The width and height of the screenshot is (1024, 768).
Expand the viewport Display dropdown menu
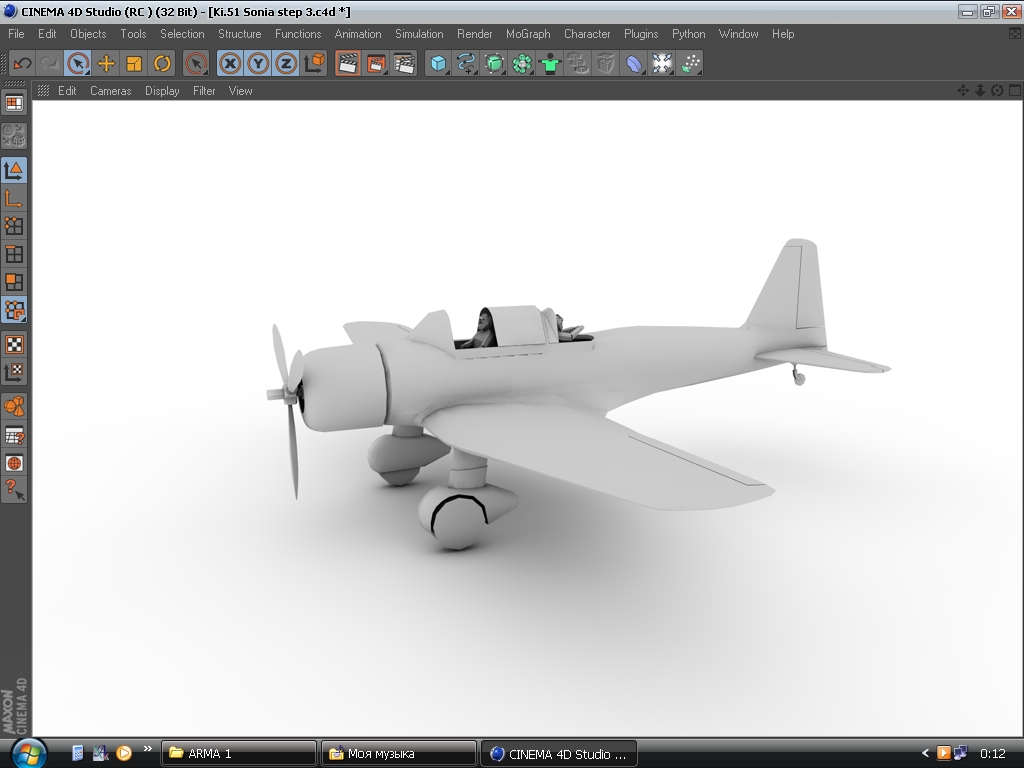(162, 91)
